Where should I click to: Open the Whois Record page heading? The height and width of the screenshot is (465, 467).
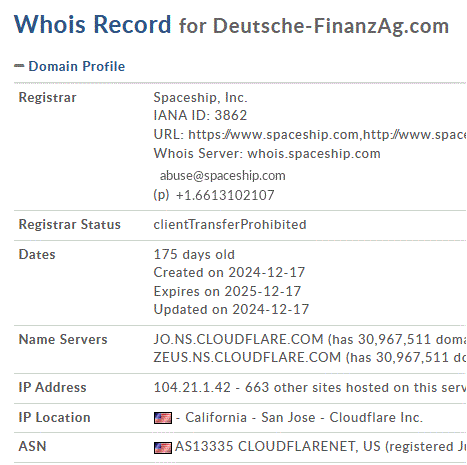click(92, 24)
